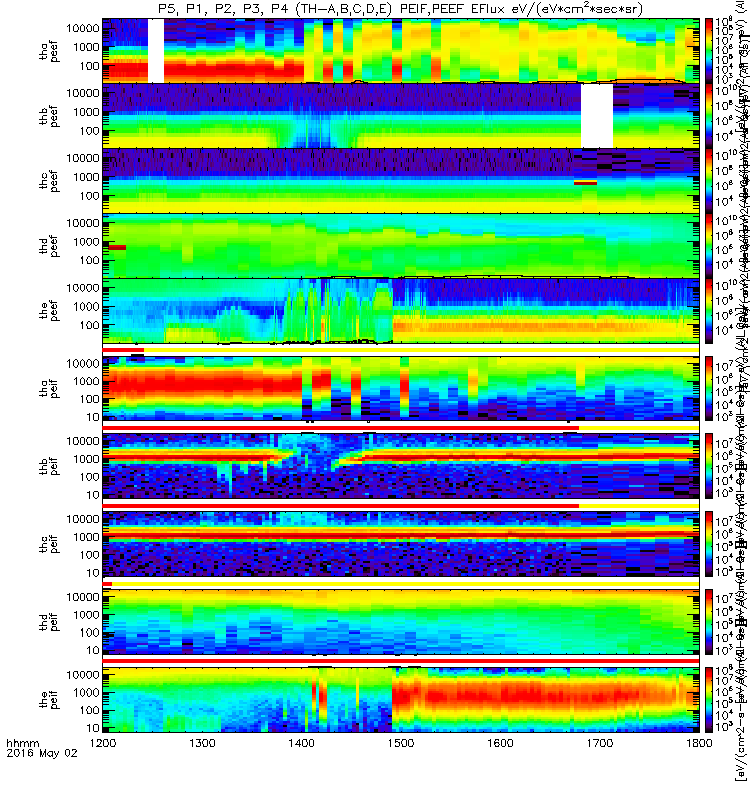Select the color bar beside thc peif panel
The image size is (750, 800).
pos(709,544)
